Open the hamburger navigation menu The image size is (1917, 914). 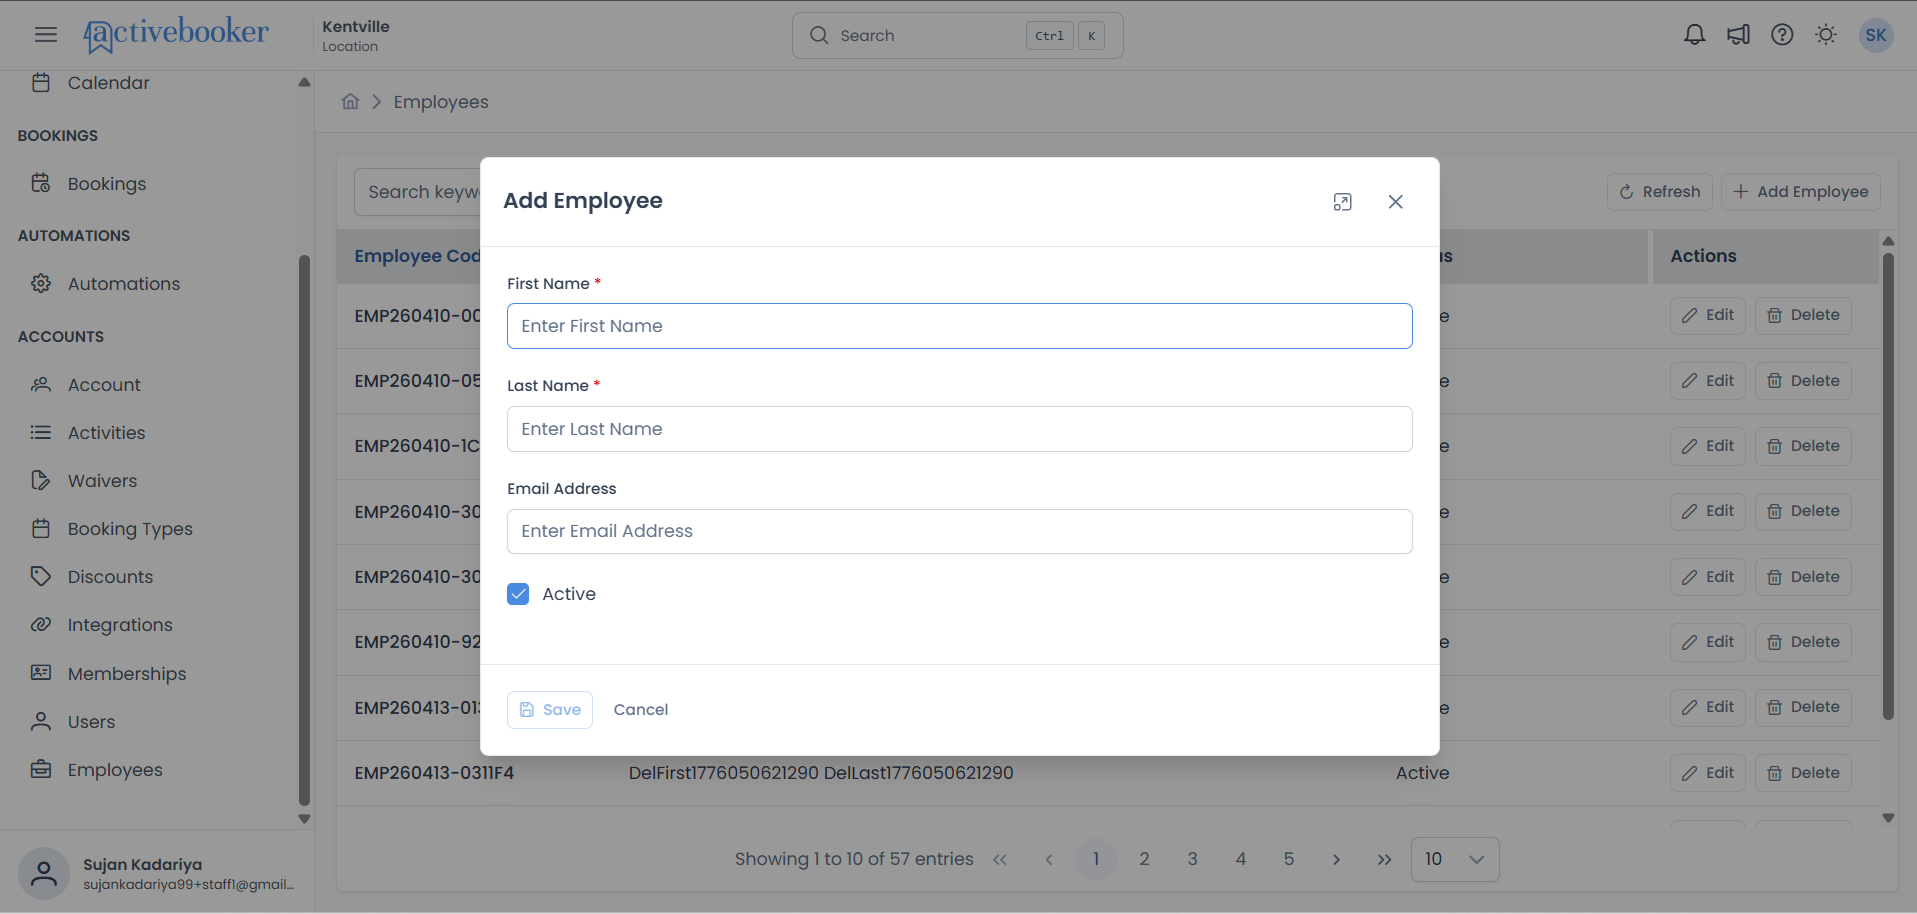click(x=46, y=35)
